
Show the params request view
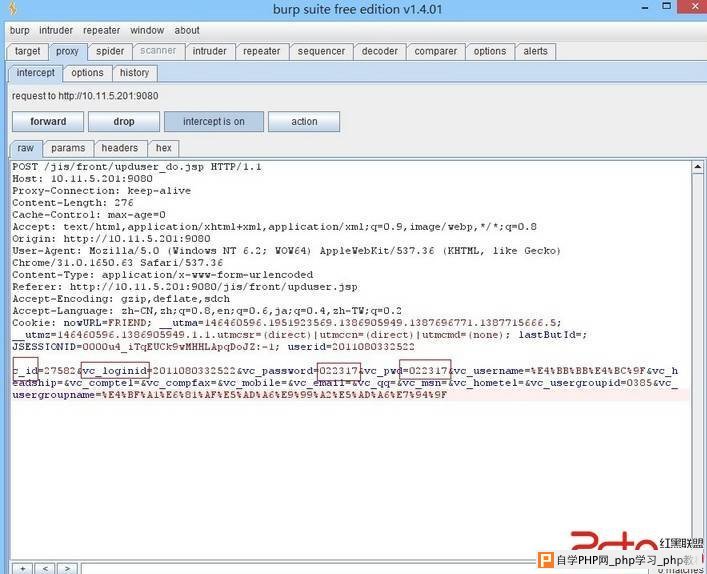point(68,148)
